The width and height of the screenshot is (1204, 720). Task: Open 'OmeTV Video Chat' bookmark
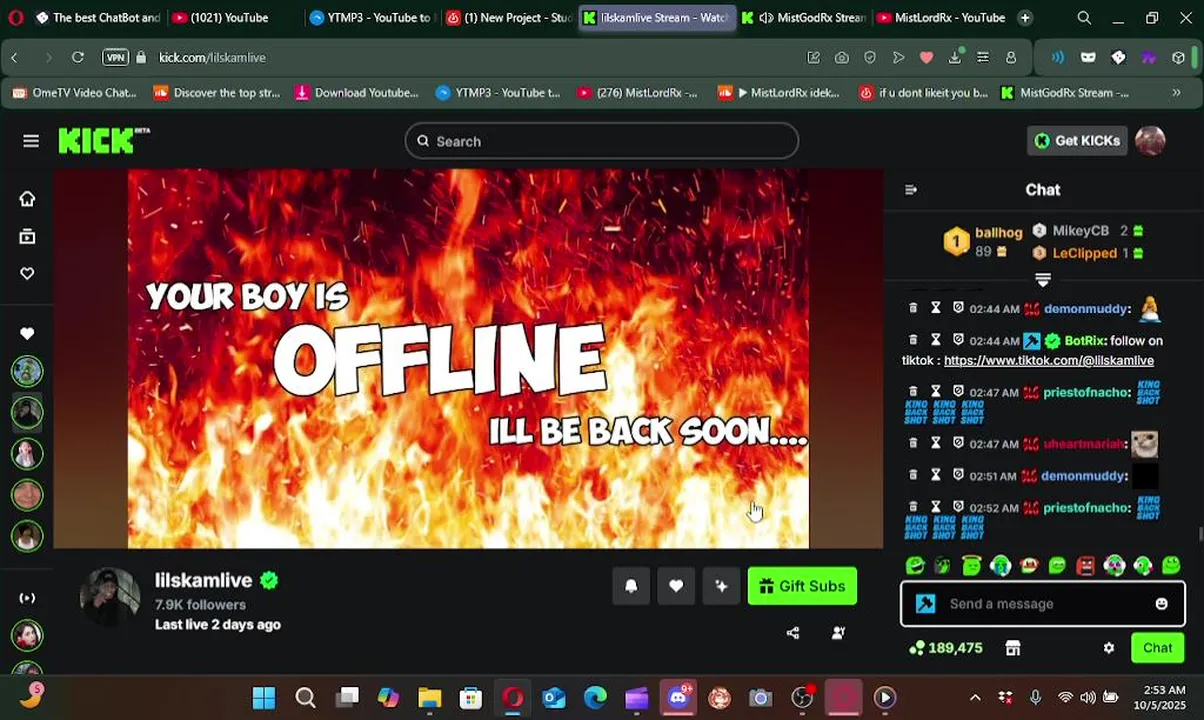74,93
